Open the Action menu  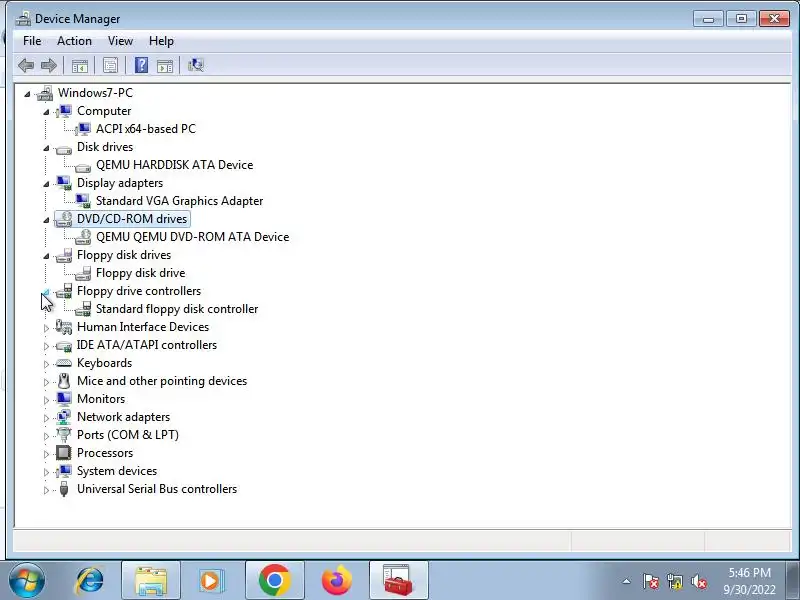pyautogui.click(x=74, y=41)
